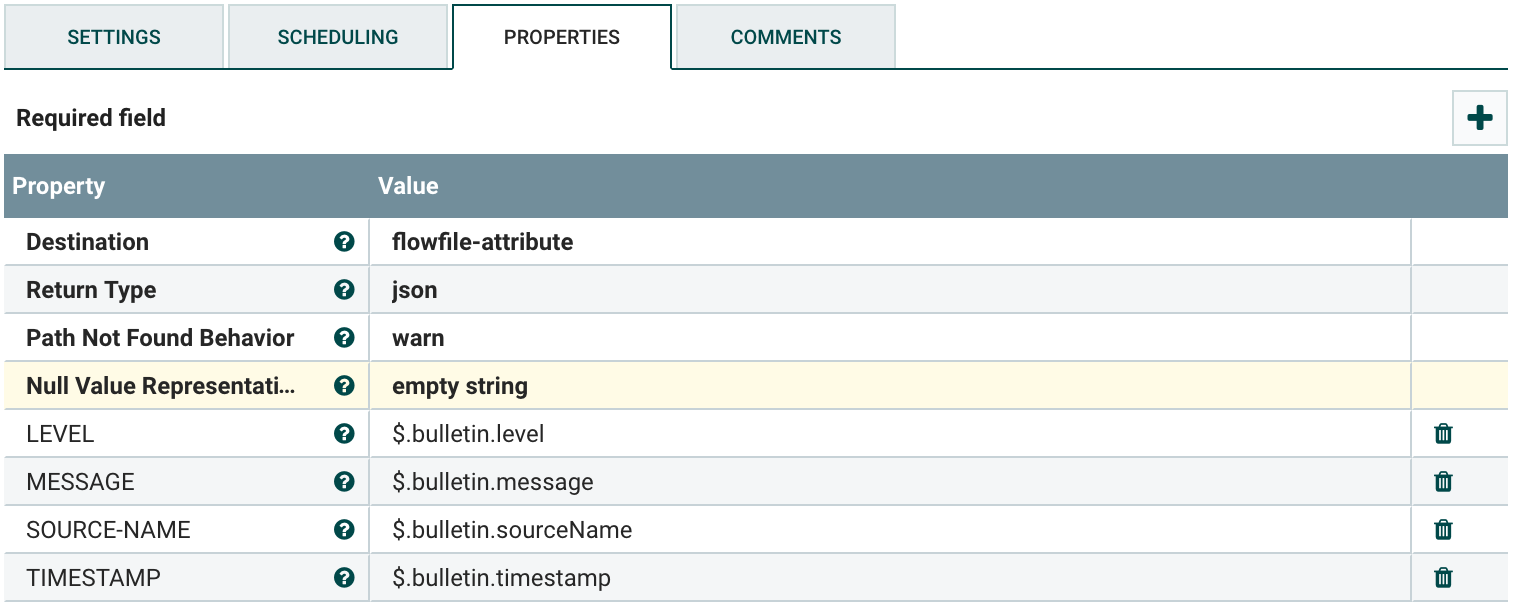Switch to the COMMENTS tab
This screenshot has height=610, width=1522.
point(785,36)
